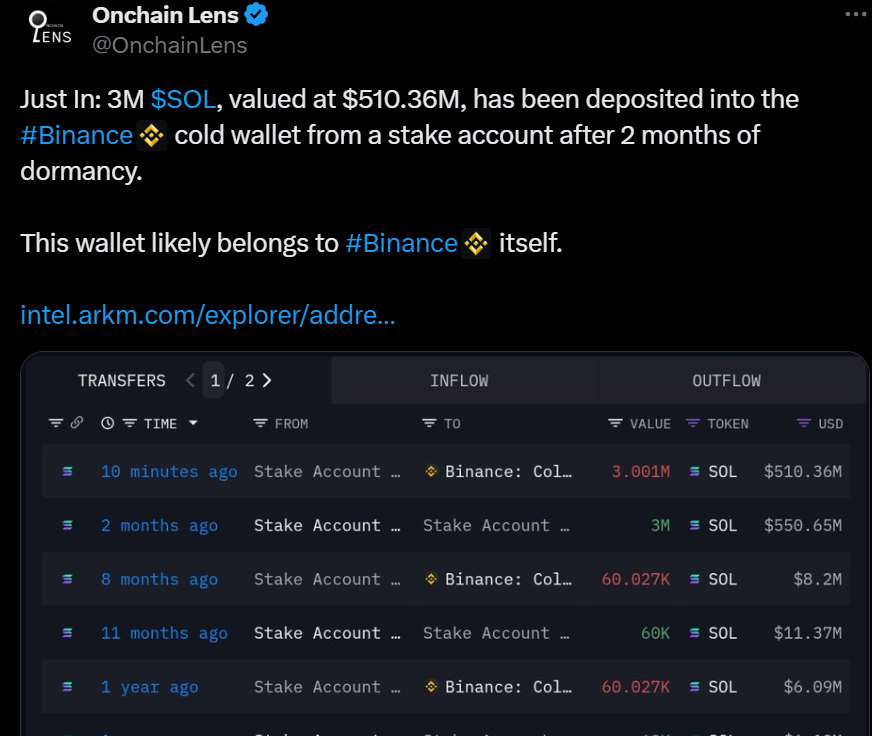Open the intel.arkm.com explorer link
Viewport: 872px width, 736px height.
207,315
